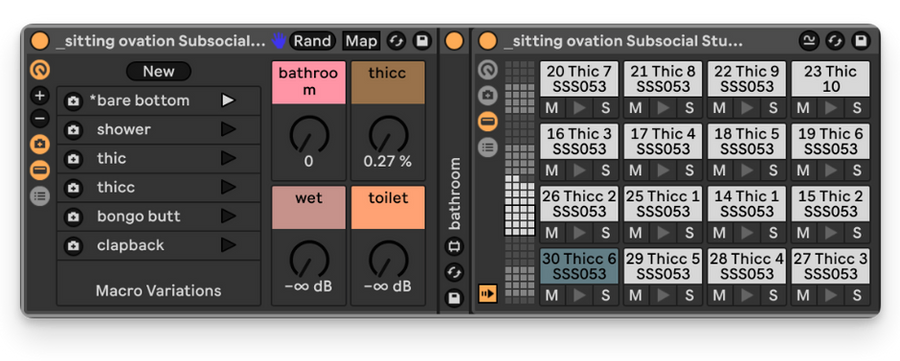Toggle the Drum Rack chain list
The image size is (900, 361).
coord(488,148)
